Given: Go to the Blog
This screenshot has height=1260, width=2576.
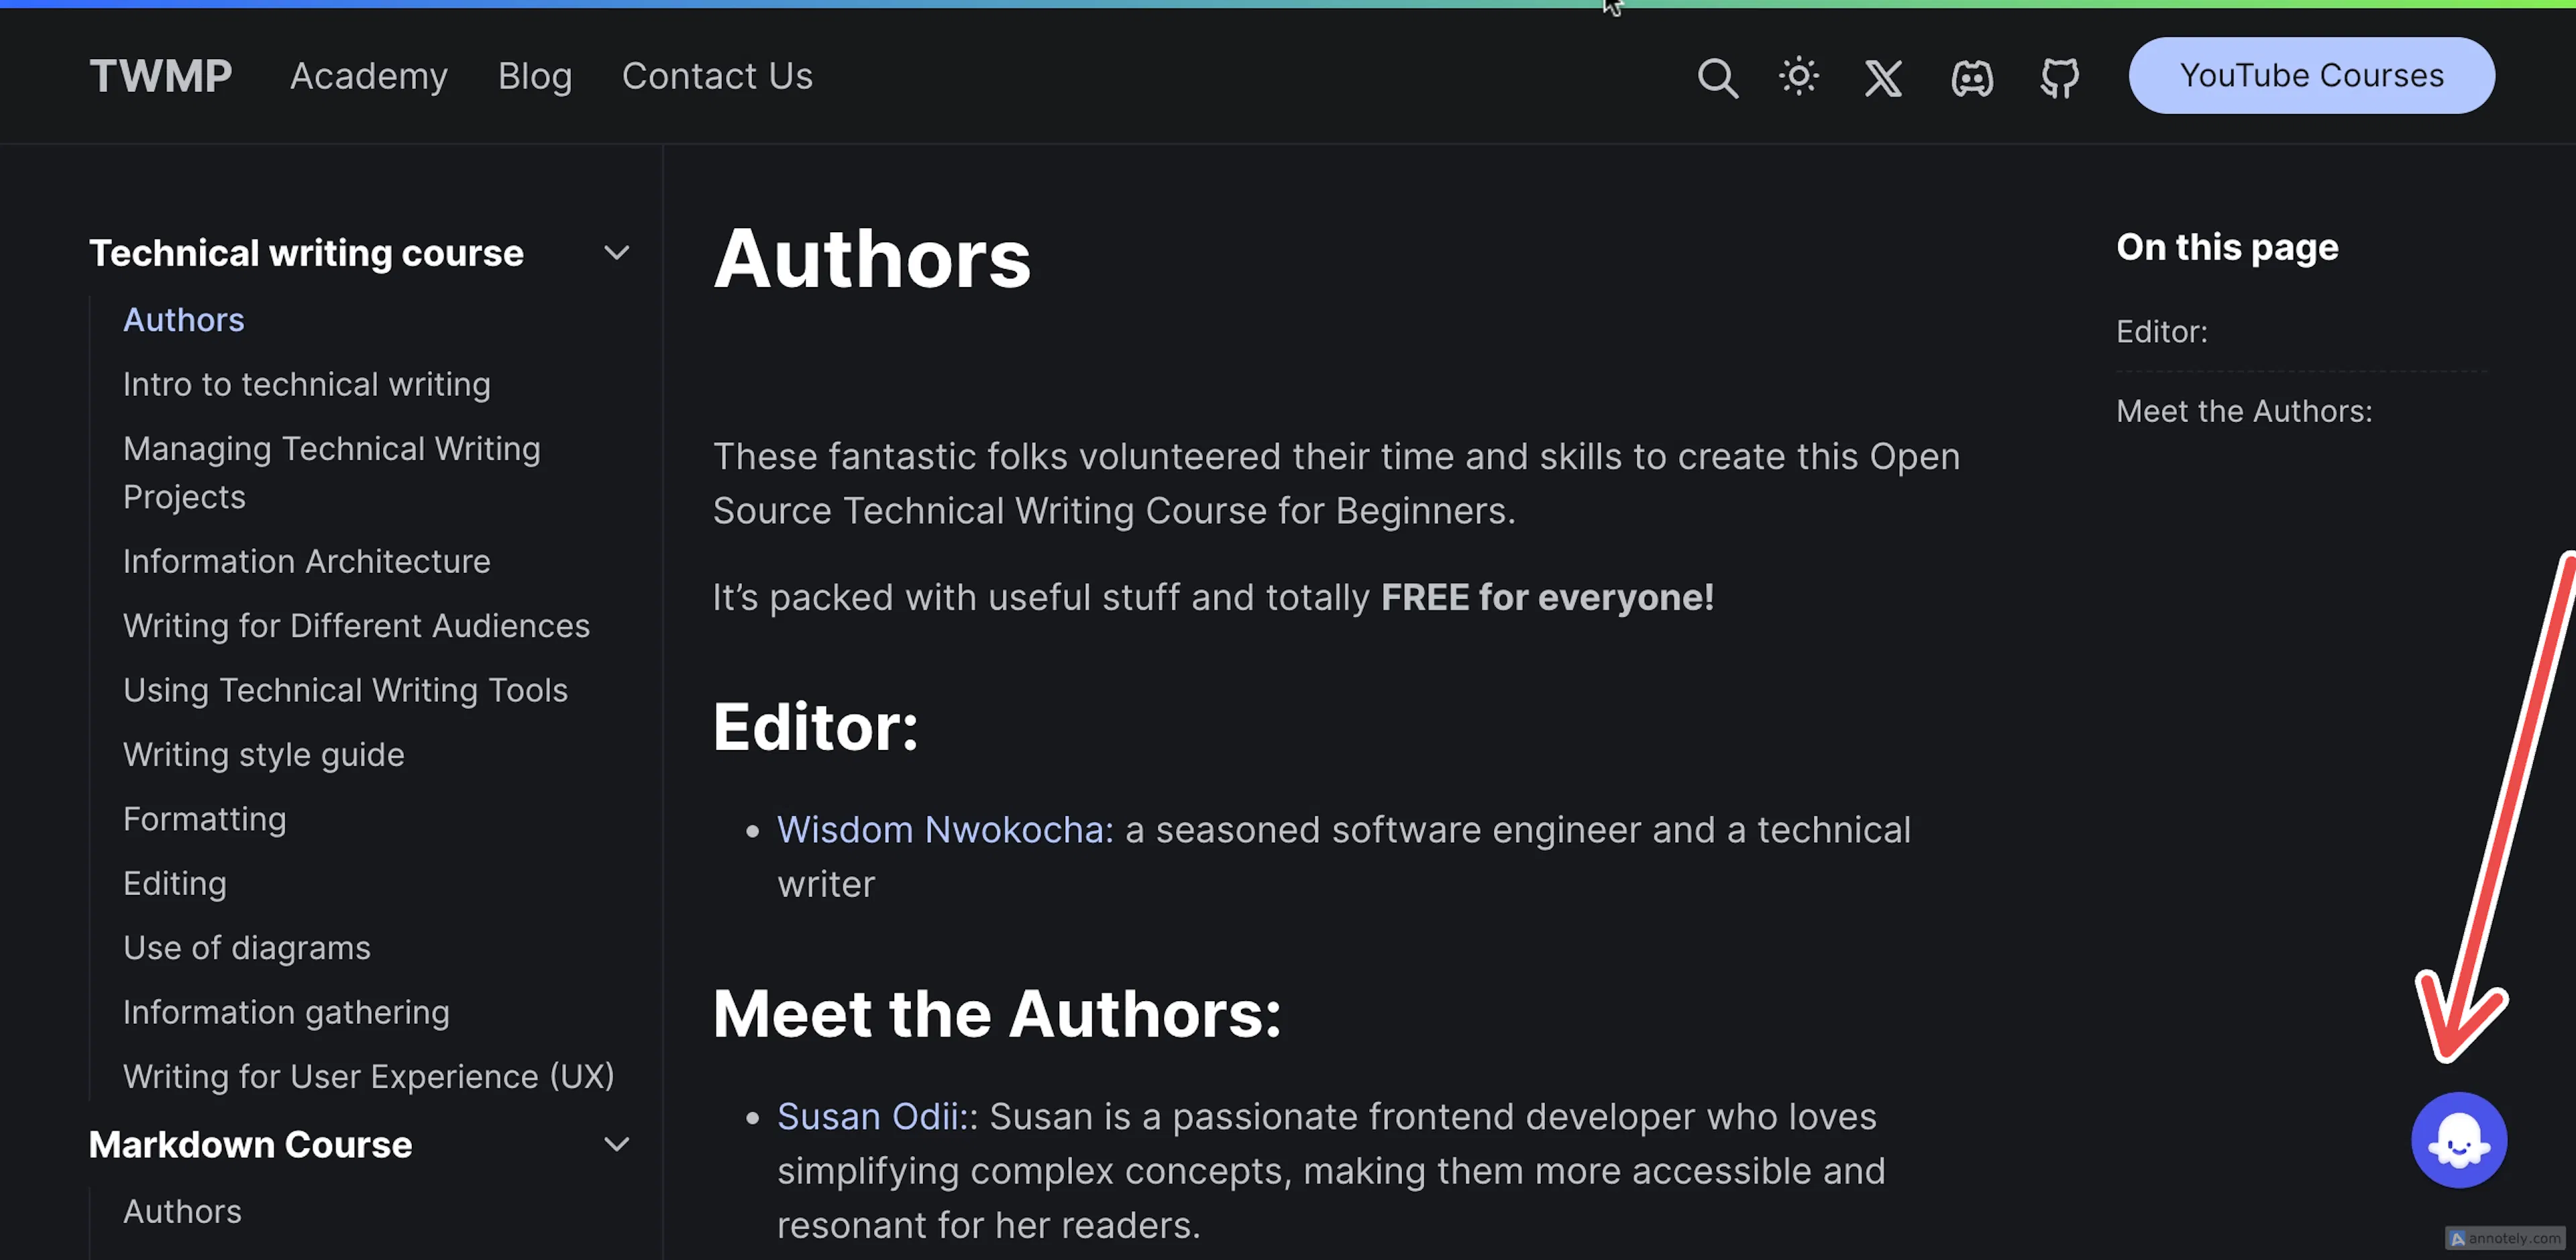Looking at the screenshot, I should [536, 75].
